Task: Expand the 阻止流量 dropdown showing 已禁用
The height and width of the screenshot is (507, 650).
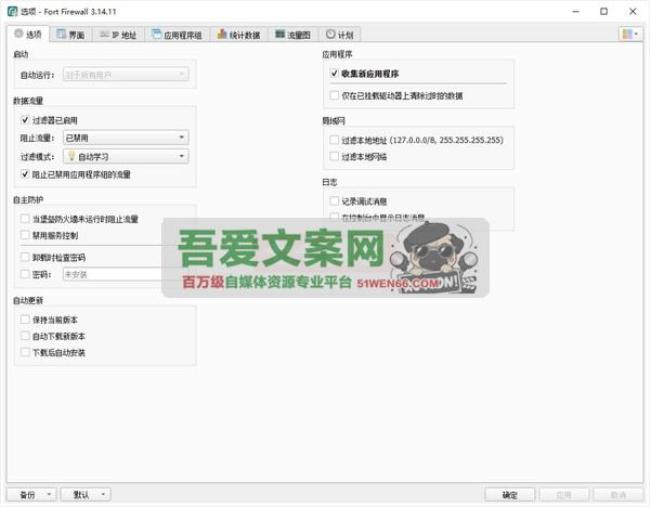Action: (x=125, y=137)
